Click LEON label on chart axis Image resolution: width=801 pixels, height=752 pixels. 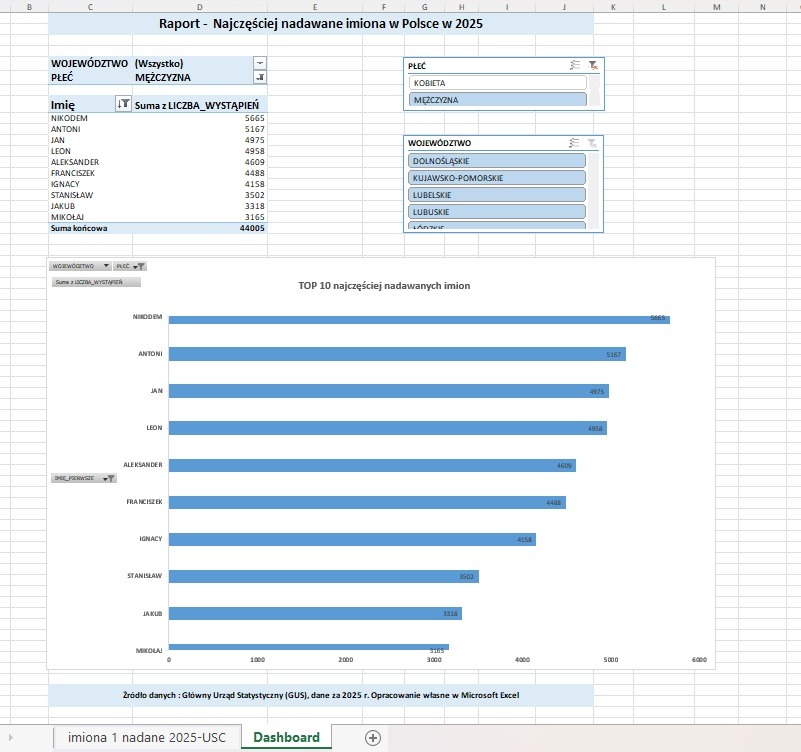click(154, 428)
